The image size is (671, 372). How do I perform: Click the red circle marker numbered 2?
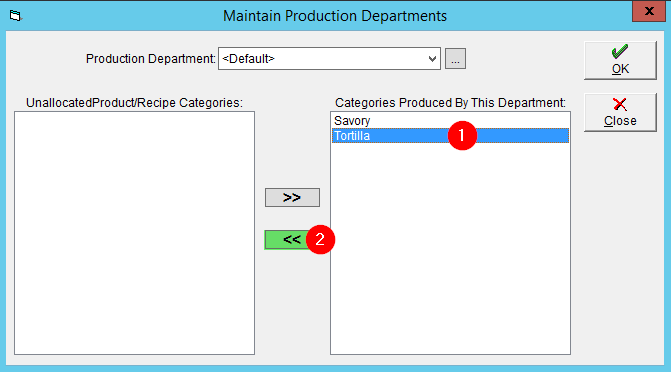(x=320, y=239)
